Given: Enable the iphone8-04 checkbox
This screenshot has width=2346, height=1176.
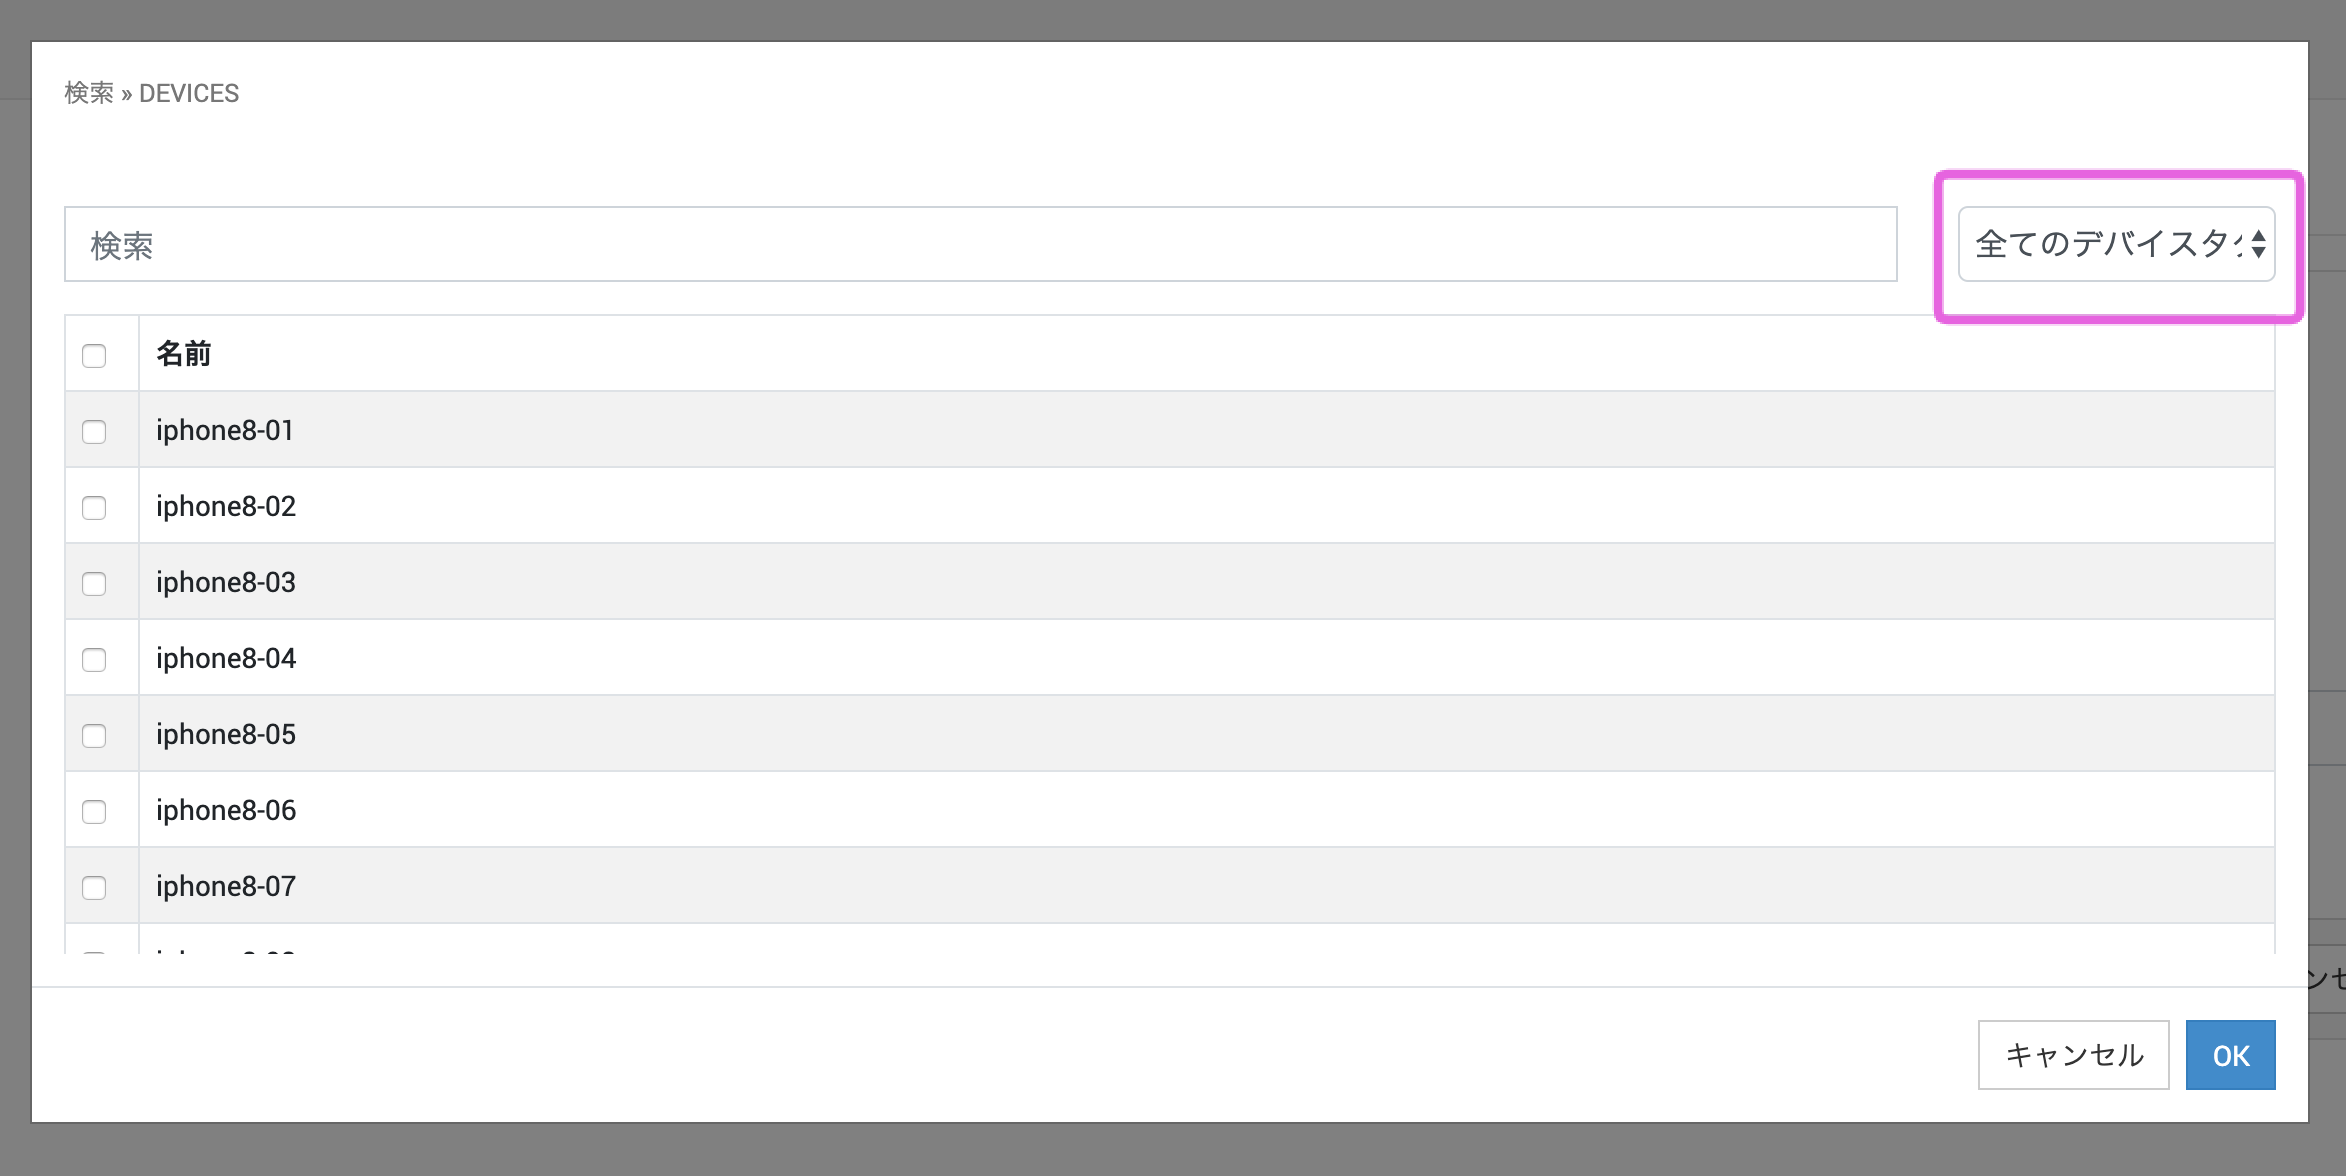Looking at the screenshot, I should 94,660.
